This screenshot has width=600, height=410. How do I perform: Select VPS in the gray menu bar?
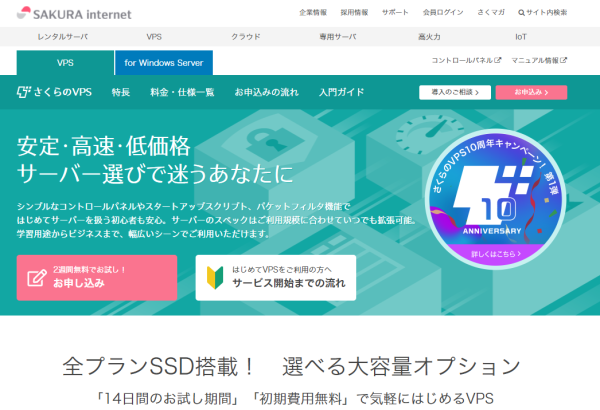tap(154, 37)
